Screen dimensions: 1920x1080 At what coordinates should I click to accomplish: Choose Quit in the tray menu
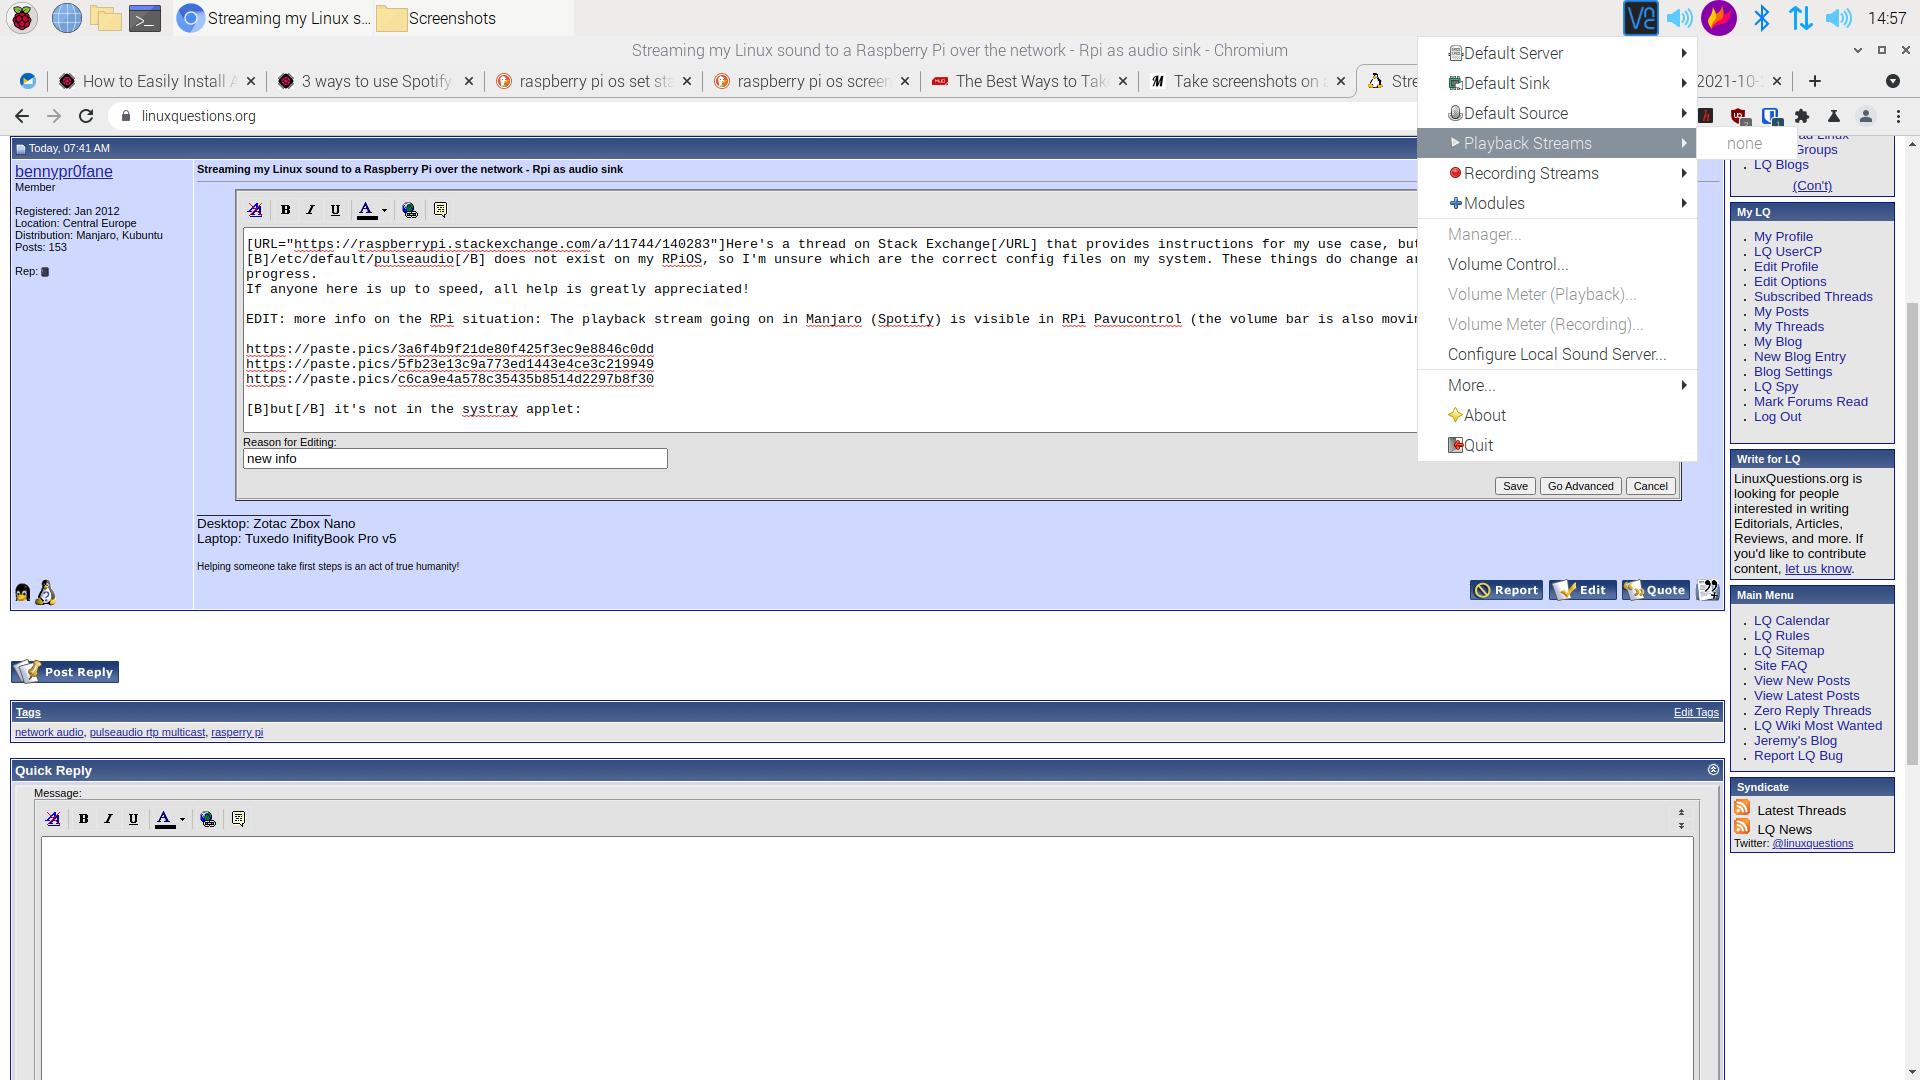(x=1557, y=445)
